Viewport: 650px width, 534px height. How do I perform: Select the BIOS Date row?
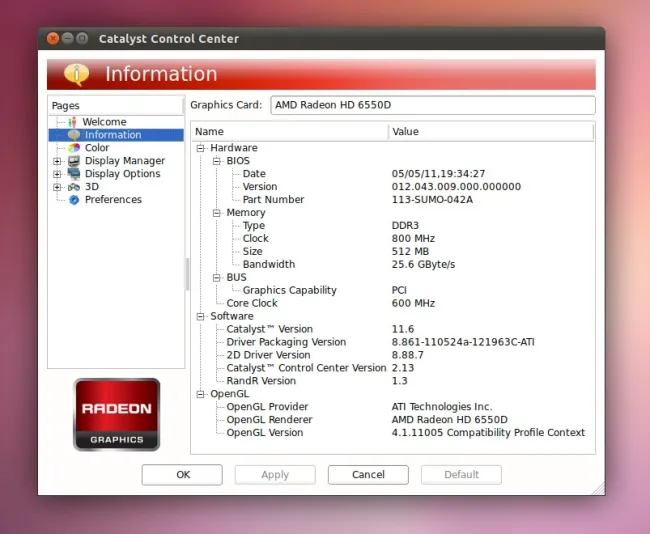click(393, 174)
